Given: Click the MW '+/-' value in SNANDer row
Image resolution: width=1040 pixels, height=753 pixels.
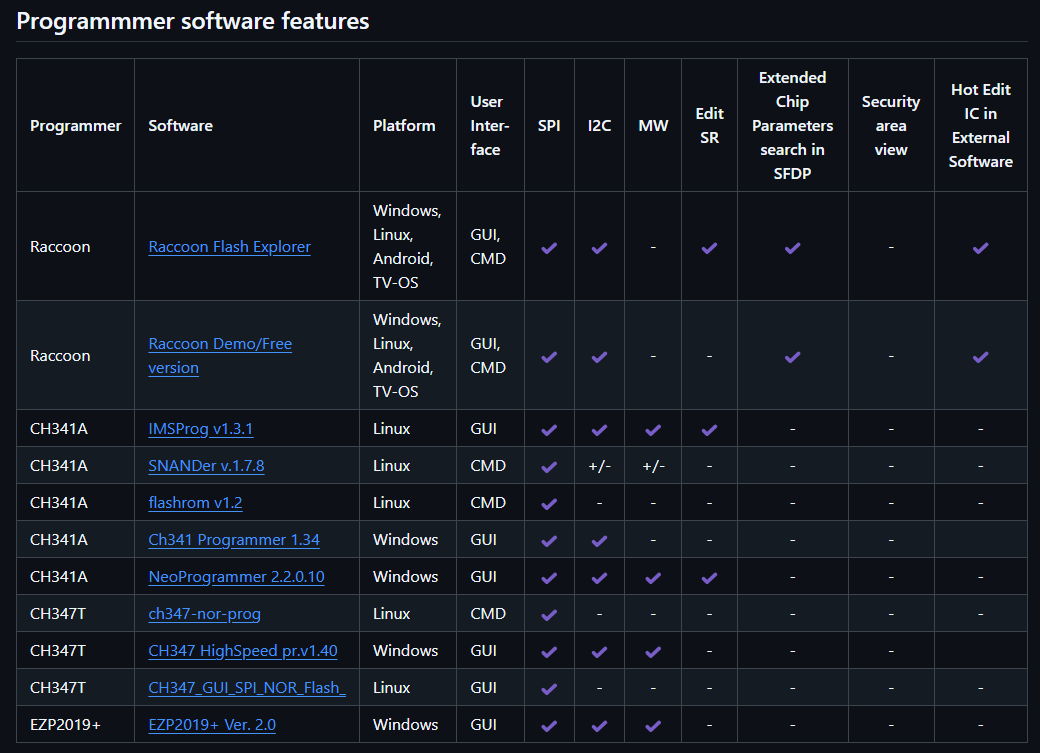Looking at the screenshot, I should pyautogui.click(x=653, y=466).
